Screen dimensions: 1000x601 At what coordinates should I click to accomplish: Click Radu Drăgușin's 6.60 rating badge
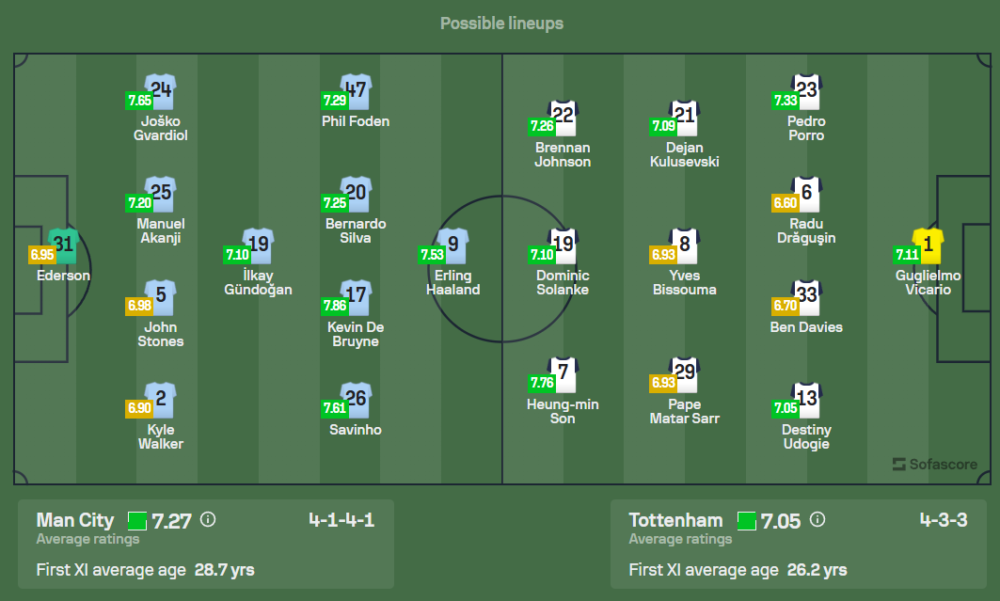(x=786, y=203)
